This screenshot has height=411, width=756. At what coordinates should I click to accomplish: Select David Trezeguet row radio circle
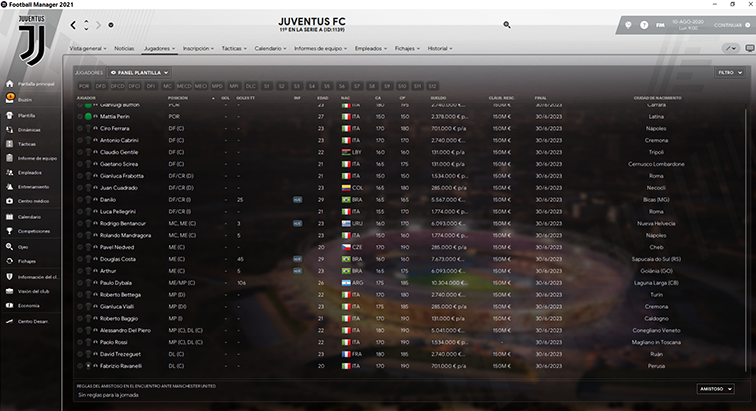[x=80, y=354]
